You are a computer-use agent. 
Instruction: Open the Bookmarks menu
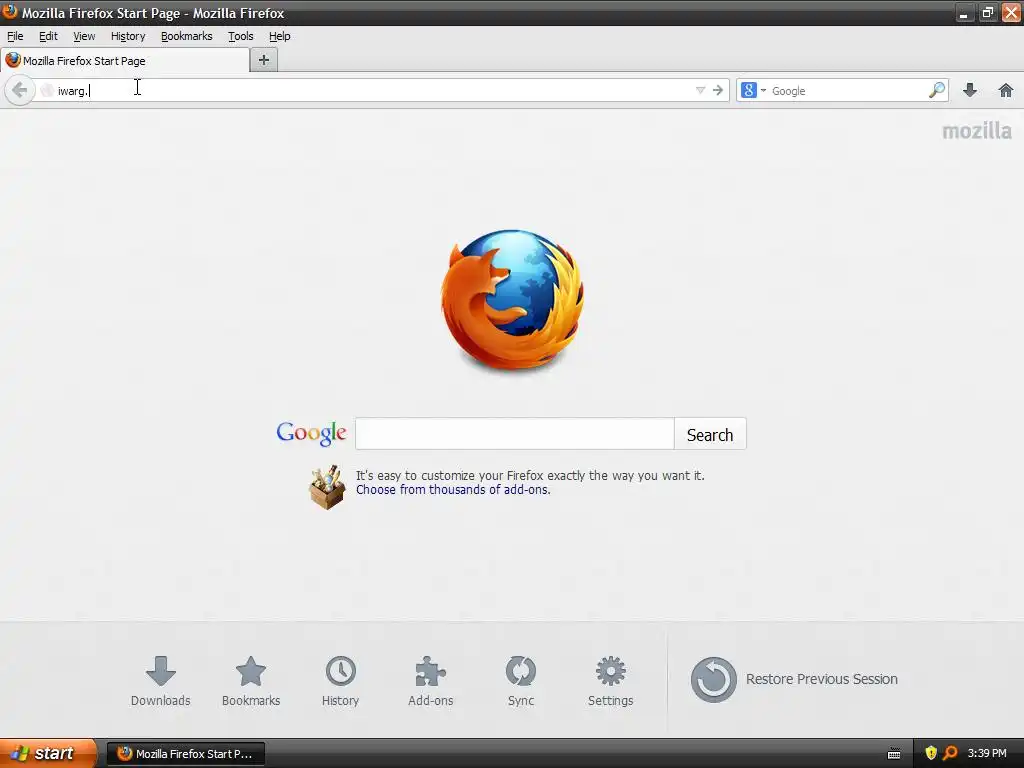tap(187, 36)
